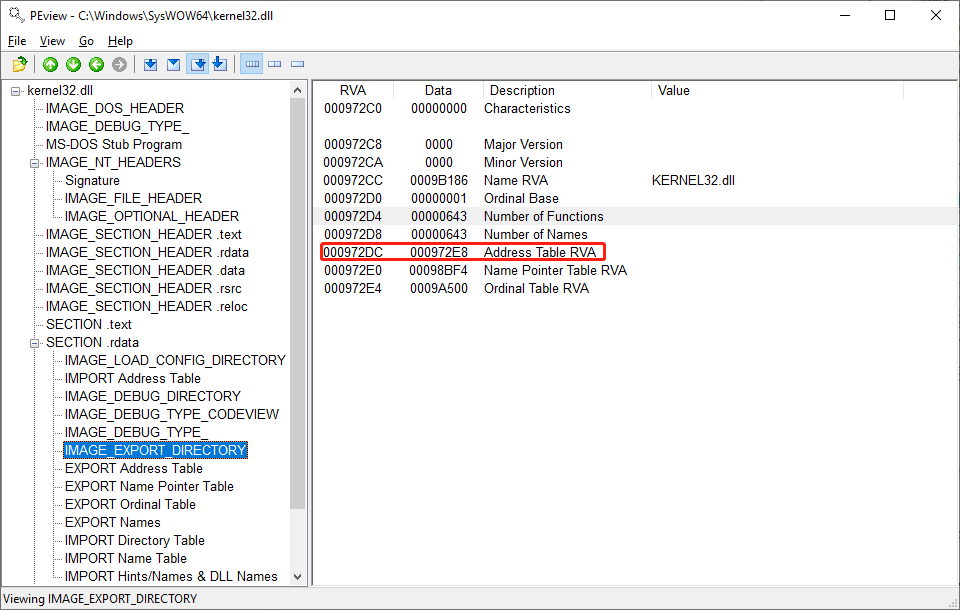Click the green up arrow toolbar icon
This screenshot has width=960, height=610.
point(51,65)
